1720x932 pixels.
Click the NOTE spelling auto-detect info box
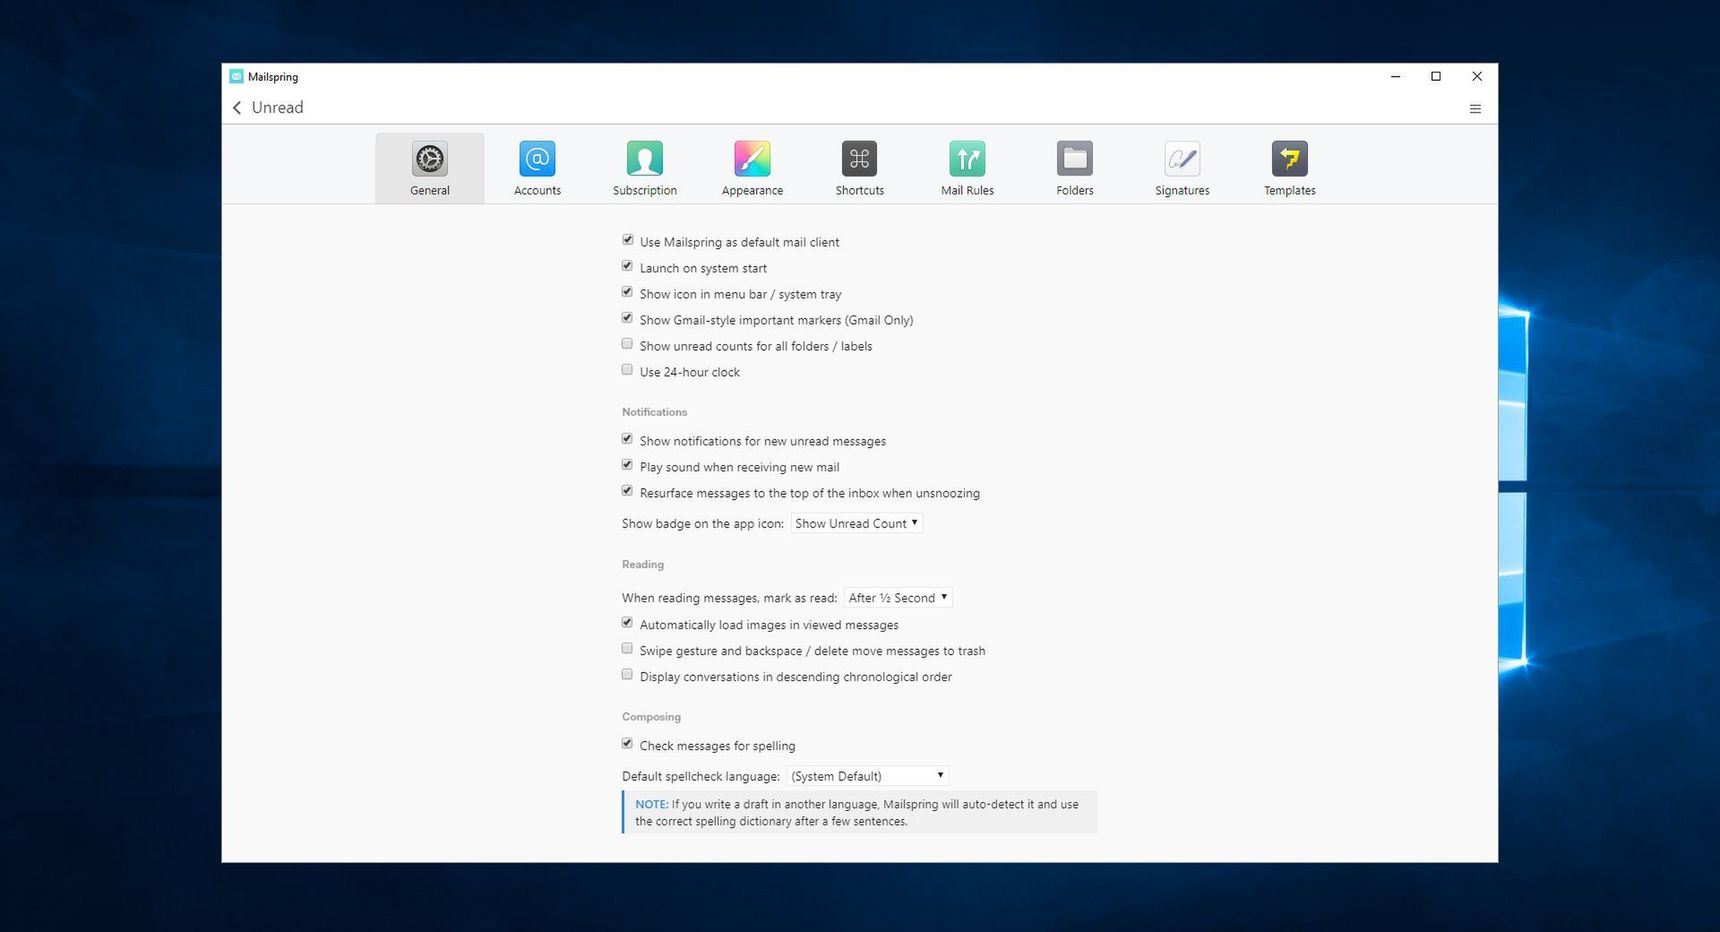coord(860,812)
